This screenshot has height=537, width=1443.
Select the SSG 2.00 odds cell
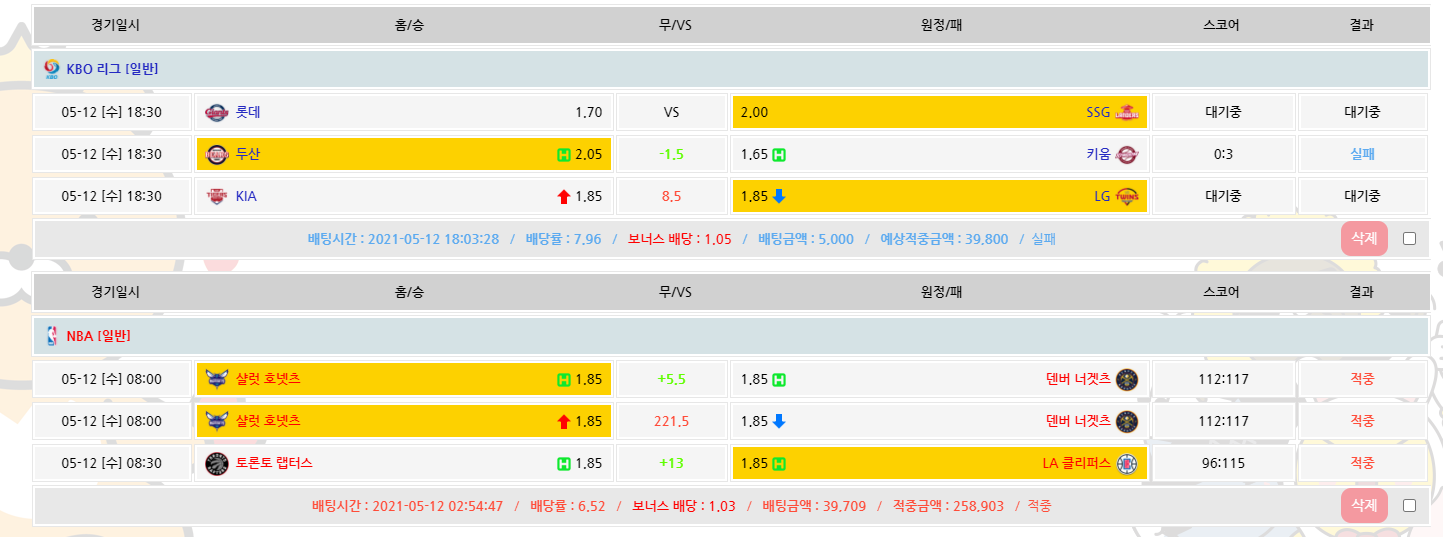[939, 112]
